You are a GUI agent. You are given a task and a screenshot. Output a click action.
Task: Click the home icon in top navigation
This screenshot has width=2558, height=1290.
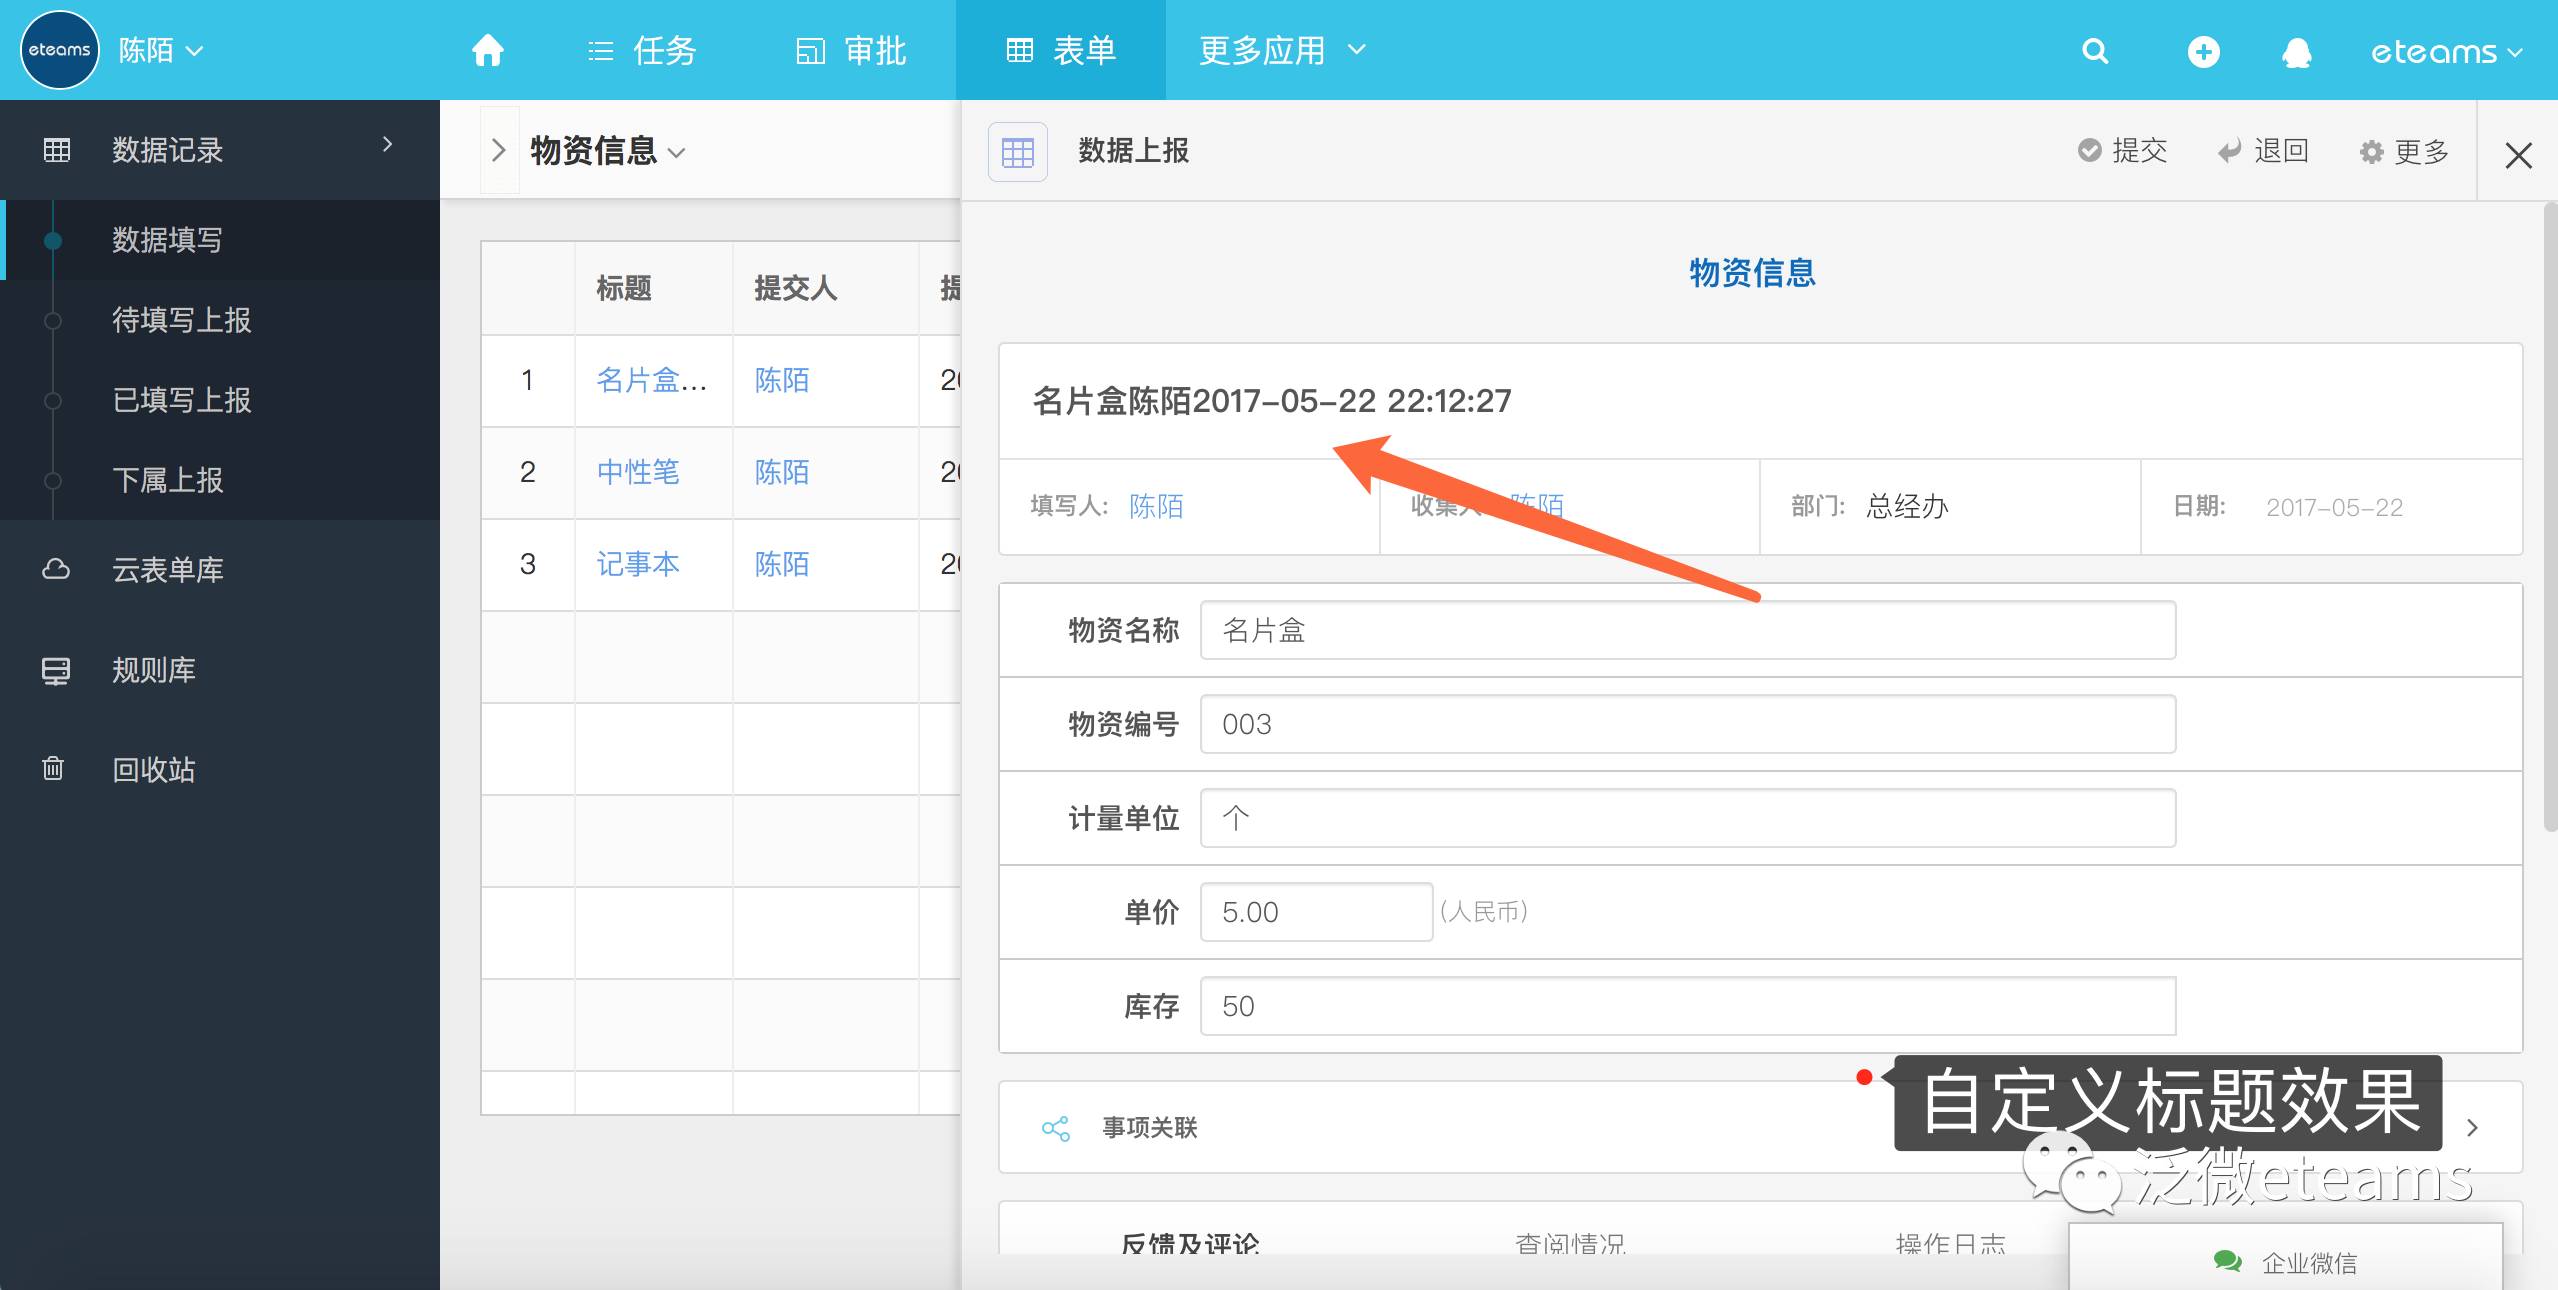(487, 50)
